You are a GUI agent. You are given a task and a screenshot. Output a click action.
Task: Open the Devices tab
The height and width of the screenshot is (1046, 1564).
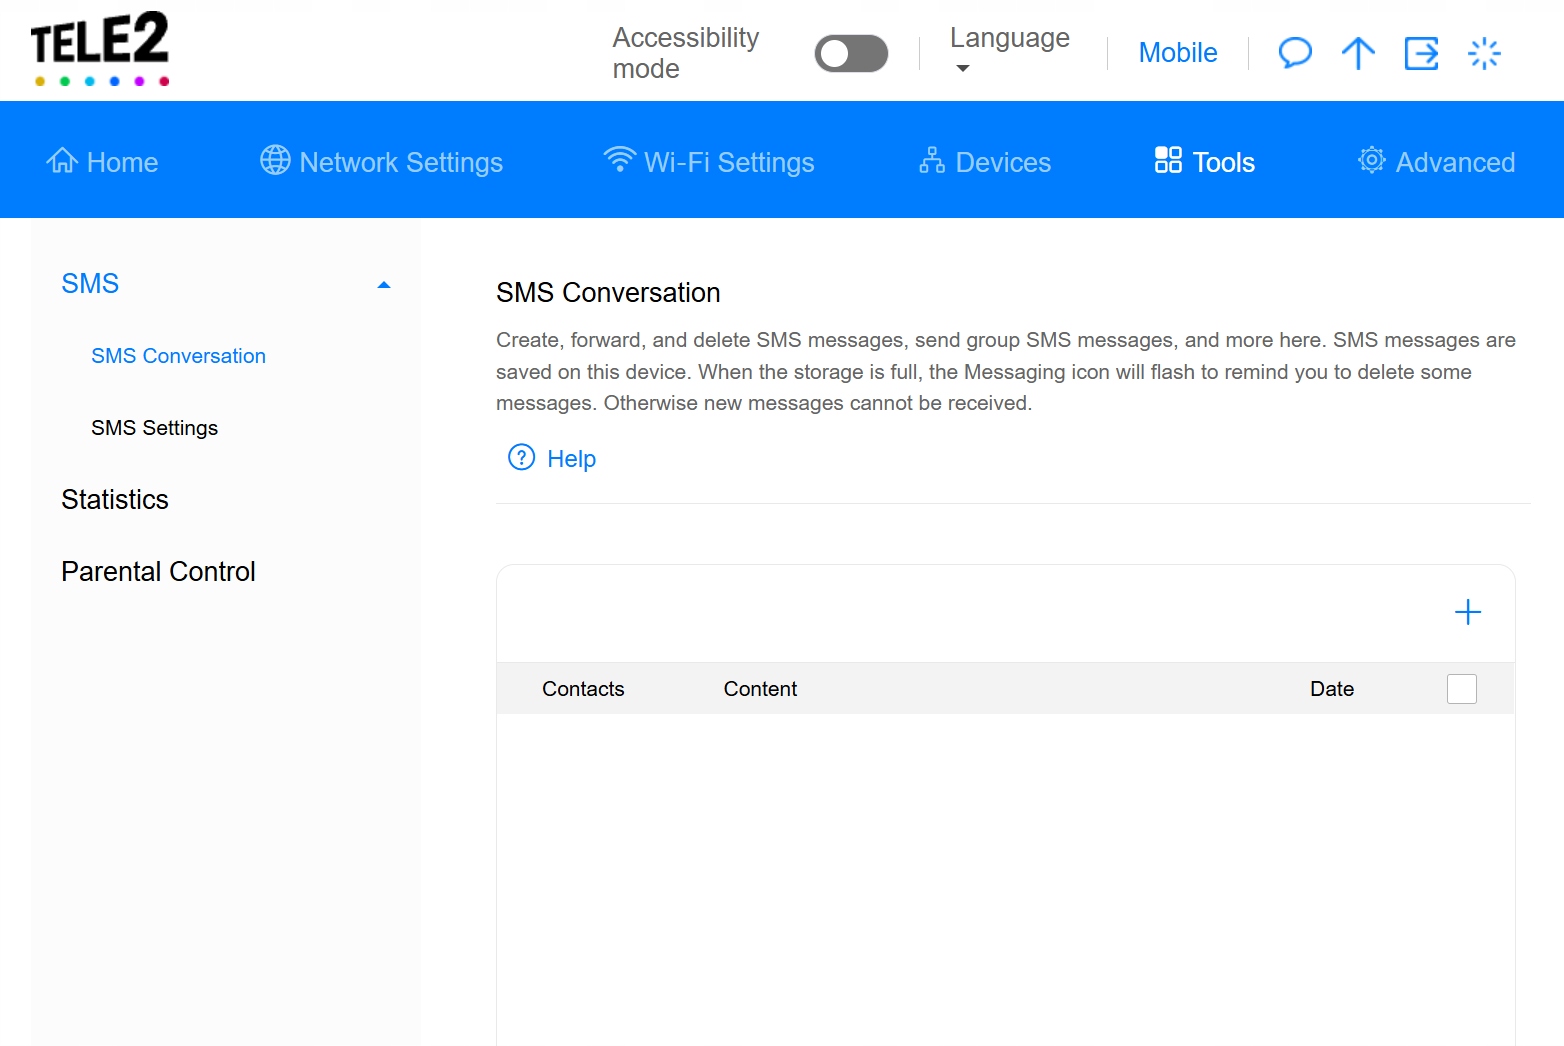985,162
